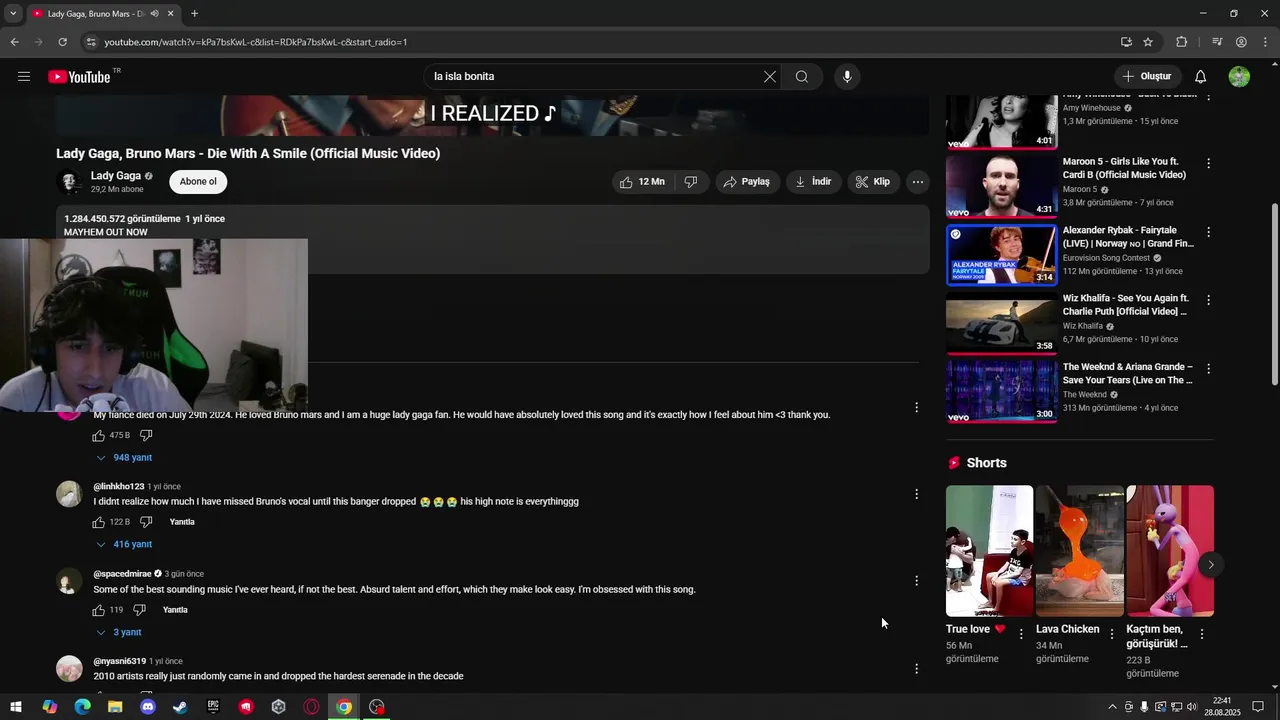Open options menu for @spacedmirae comment
Screen dimensions: 1280x720
point(916,581)
